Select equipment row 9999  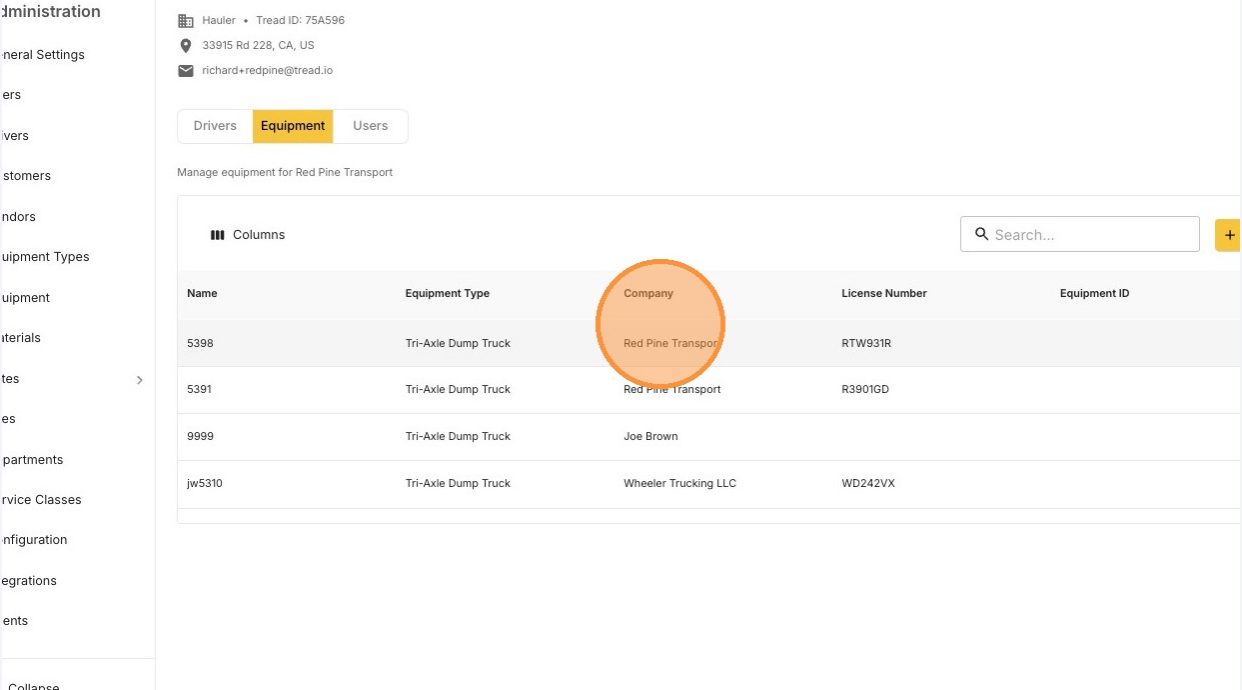709,437
